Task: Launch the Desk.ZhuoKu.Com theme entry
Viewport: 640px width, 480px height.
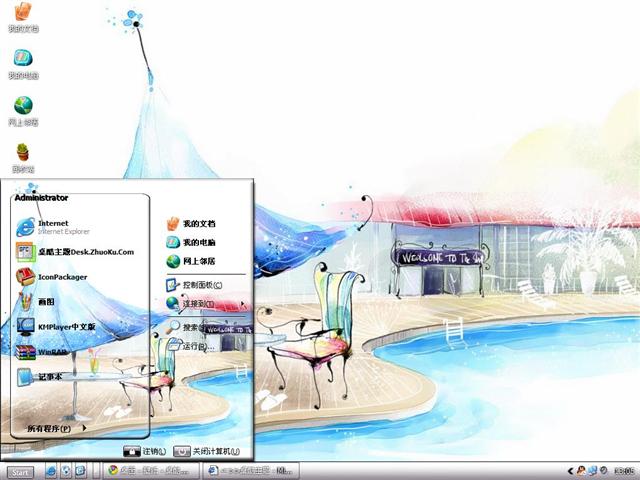Action: coord(75,252)
